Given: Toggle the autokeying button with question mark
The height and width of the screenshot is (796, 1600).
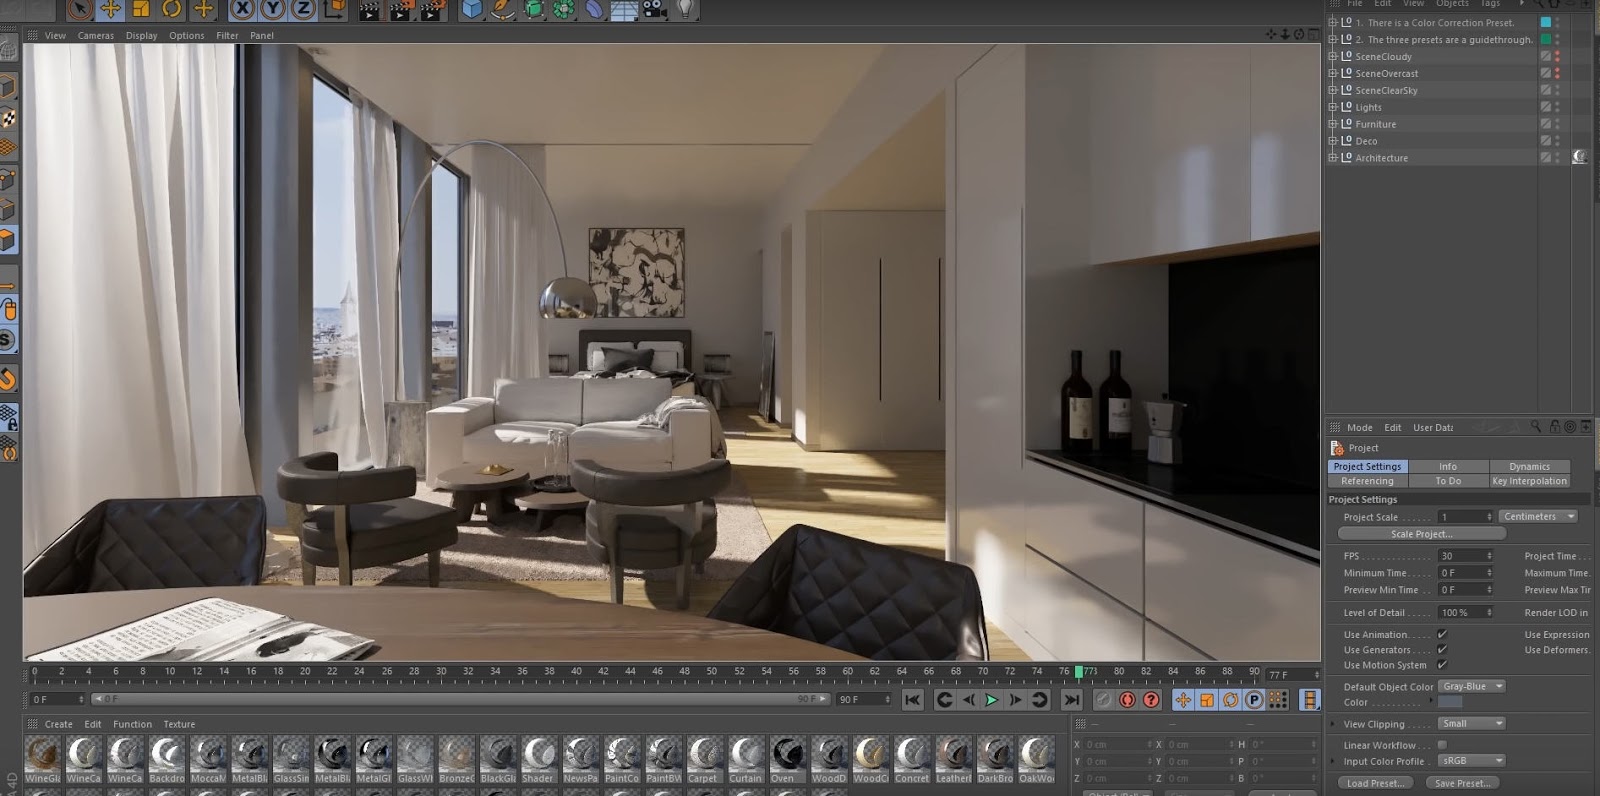Looking at the screenshot, I should pos(1151,700).
